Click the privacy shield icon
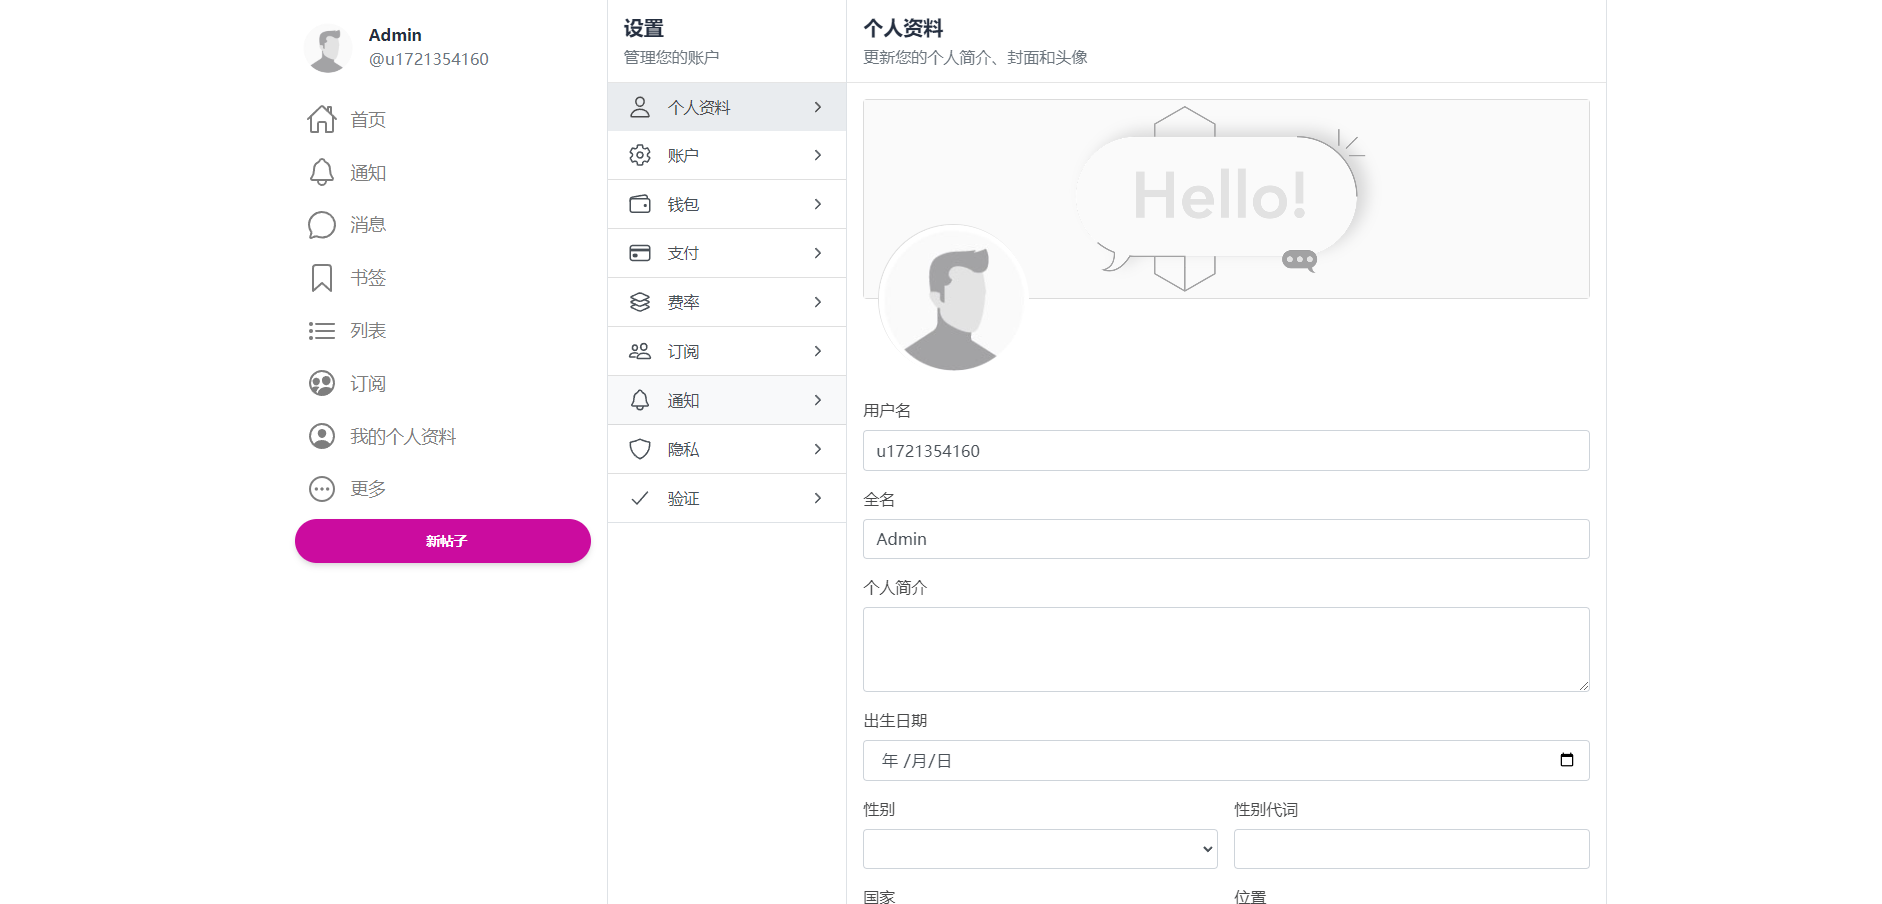 pos(640,449)
